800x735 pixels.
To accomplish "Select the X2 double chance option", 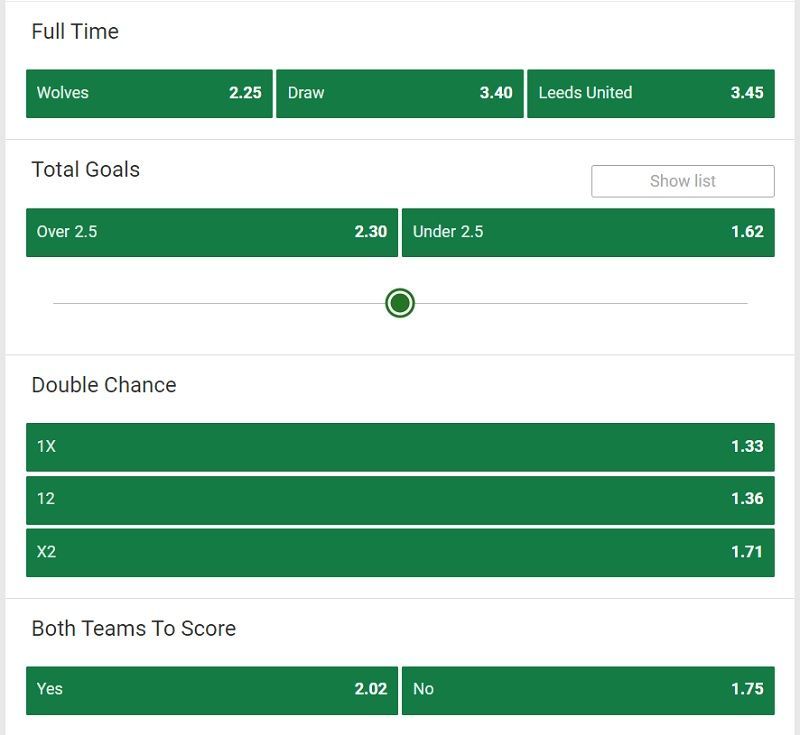I will (400, 552).
